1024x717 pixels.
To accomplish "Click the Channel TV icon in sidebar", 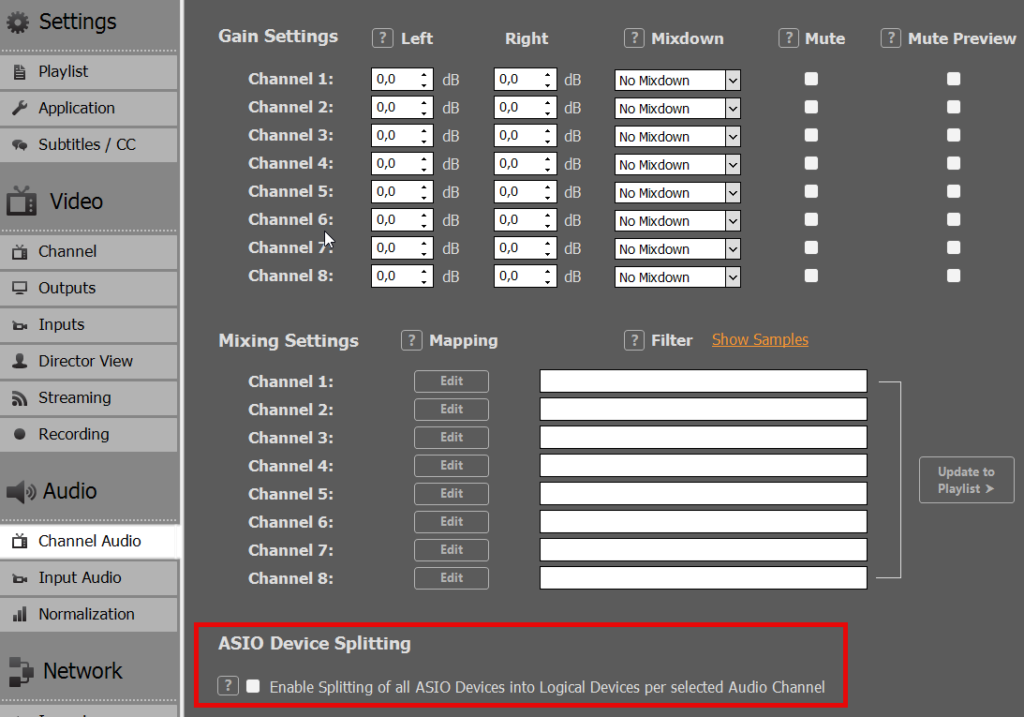I will (x=20, y=251).
